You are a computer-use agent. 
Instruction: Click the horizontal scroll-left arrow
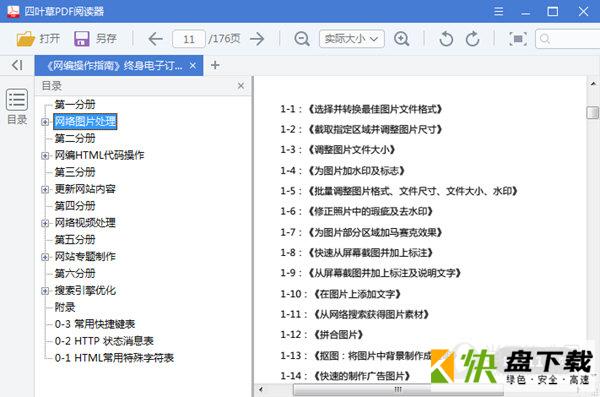pos(261,390)
